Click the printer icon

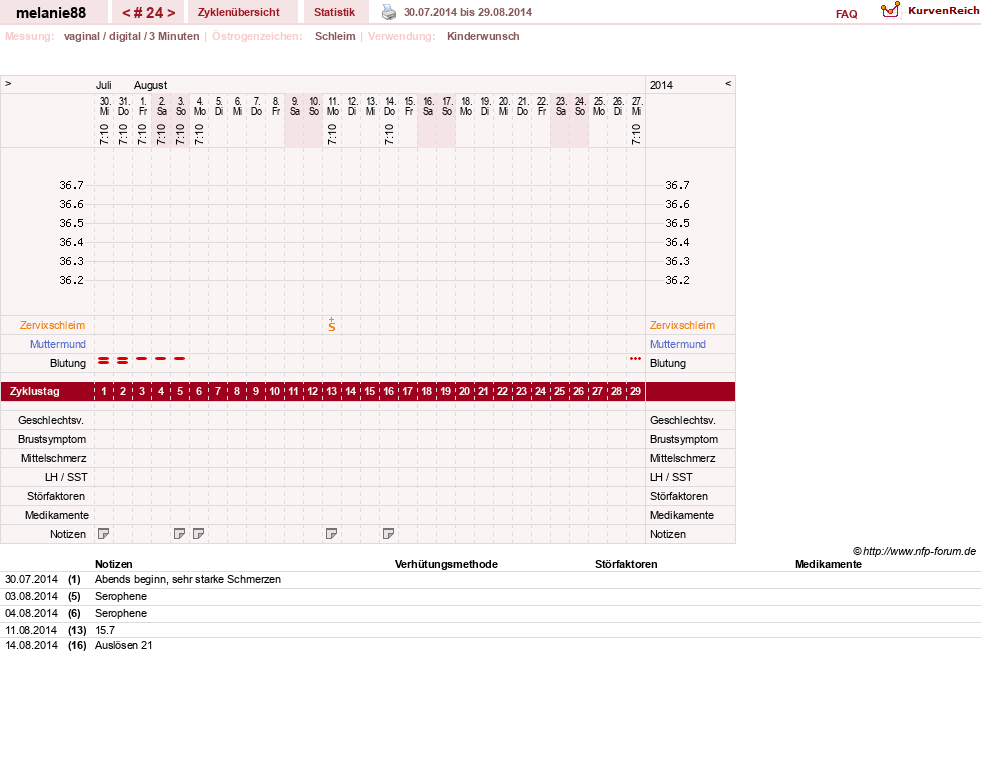tap(389, 12)
